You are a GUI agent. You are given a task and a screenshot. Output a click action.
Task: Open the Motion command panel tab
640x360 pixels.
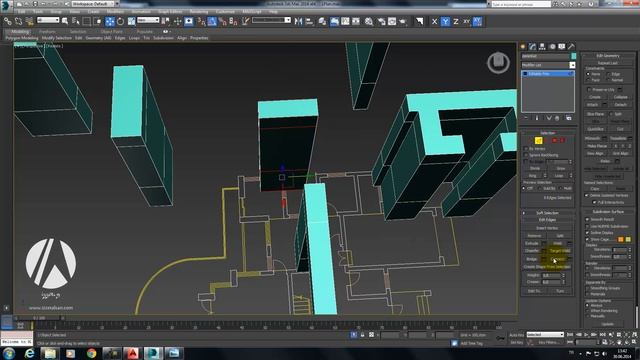pyautogui.click(x=552, y=47)
